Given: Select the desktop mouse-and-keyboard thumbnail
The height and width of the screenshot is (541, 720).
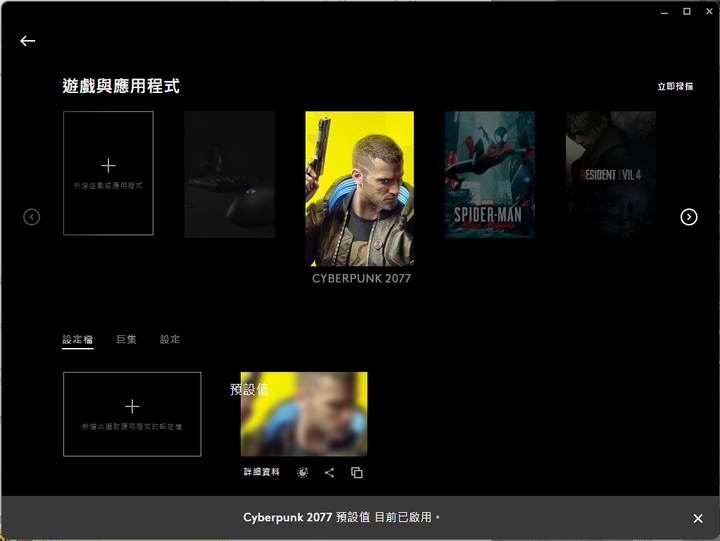Looking at the screenshot, I should pyautogui.click(x=229, y=174).
